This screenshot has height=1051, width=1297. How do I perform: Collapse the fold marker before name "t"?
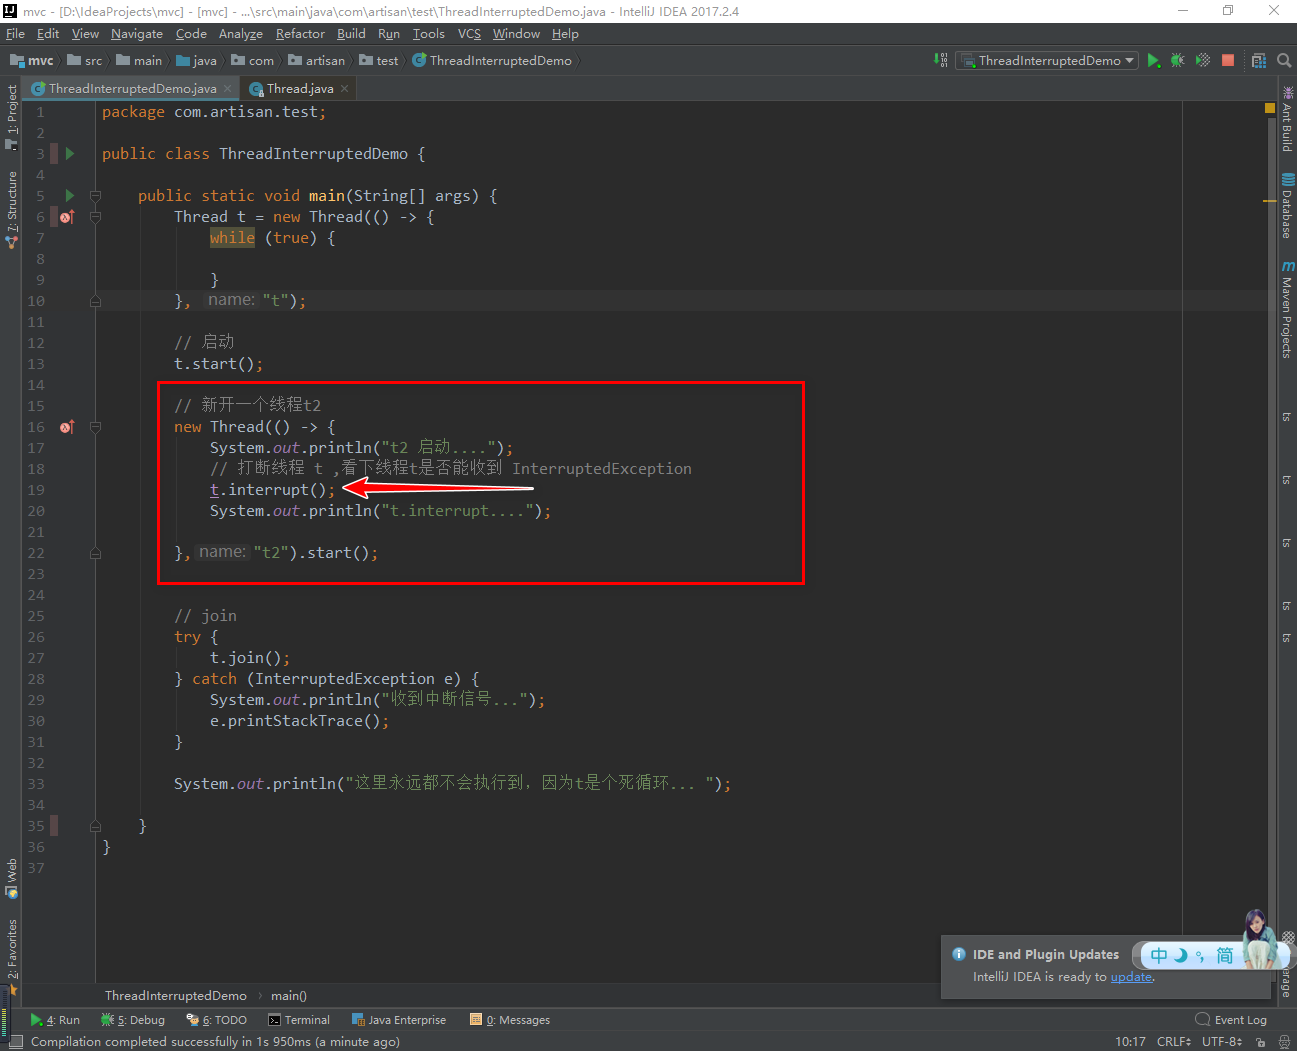[x=95, y=301]
